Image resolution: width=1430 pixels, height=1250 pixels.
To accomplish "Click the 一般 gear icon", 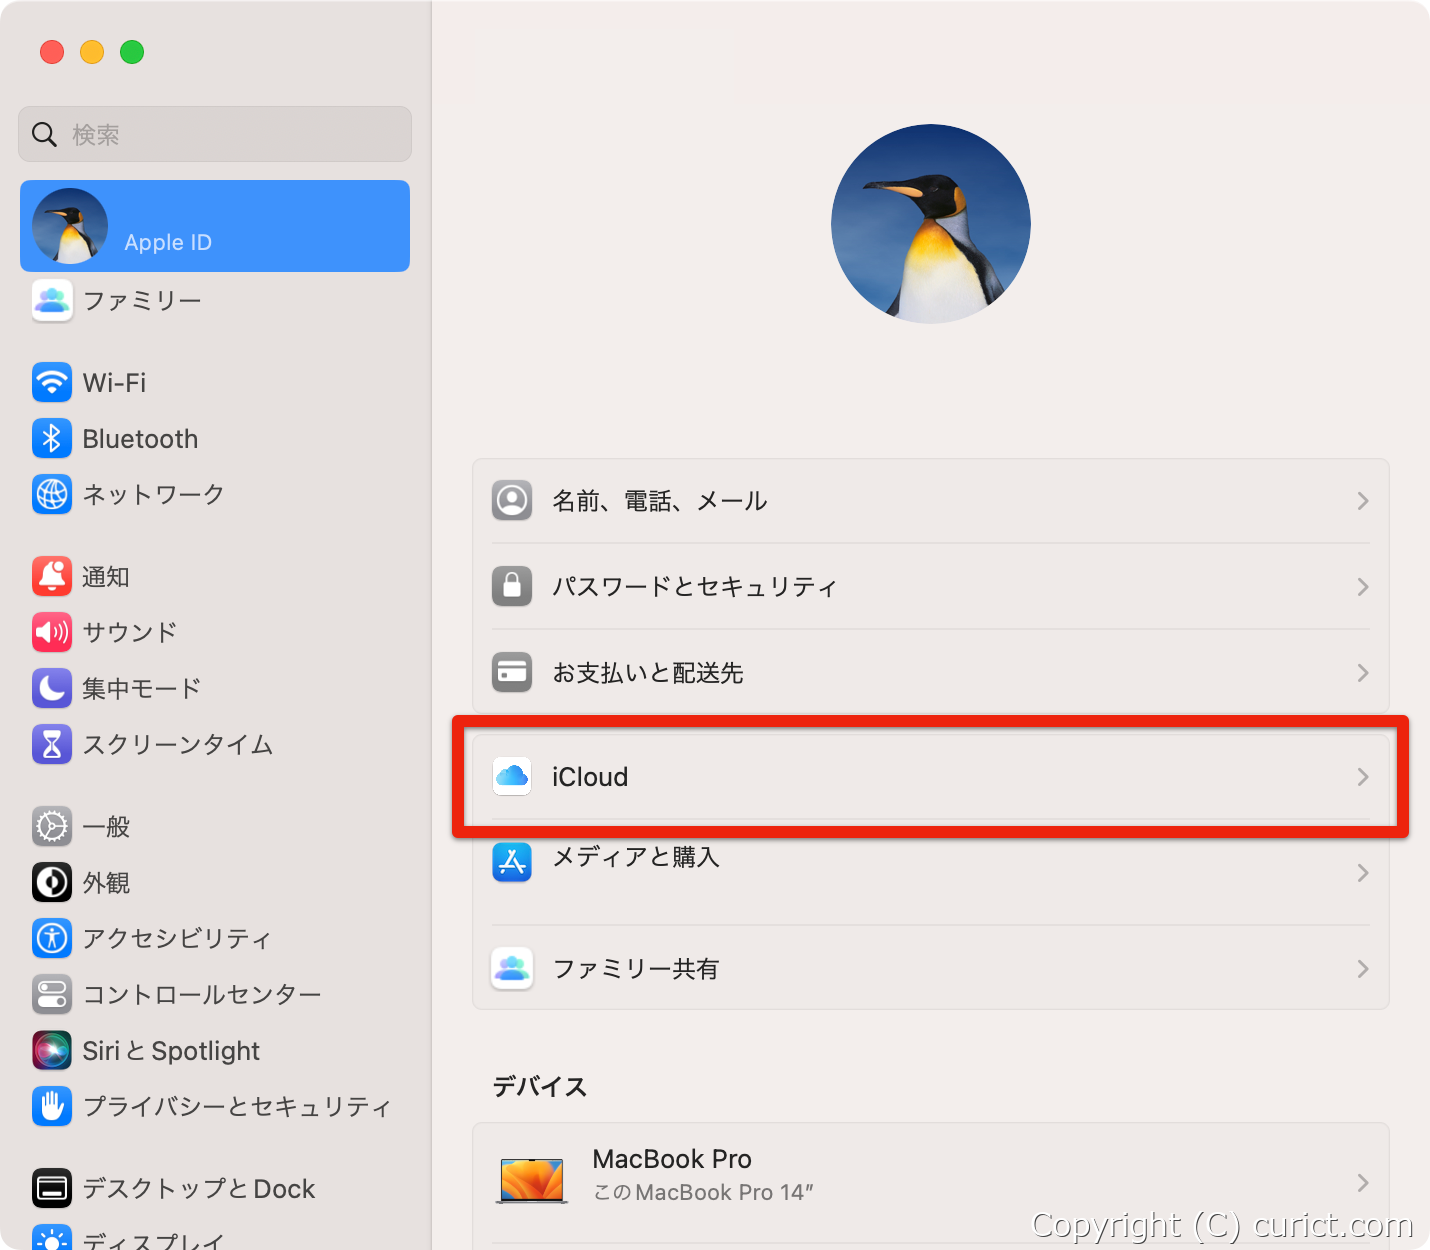I will (52, 826).
